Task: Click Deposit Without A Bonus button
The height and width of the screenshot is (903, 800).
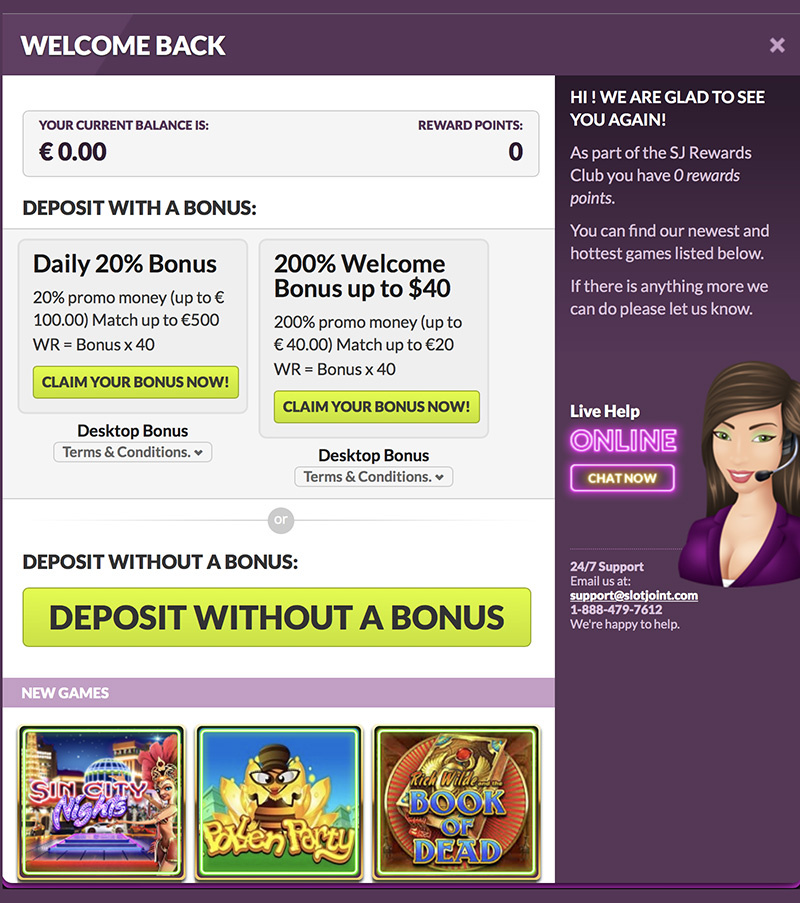Action: pos(276,617)
